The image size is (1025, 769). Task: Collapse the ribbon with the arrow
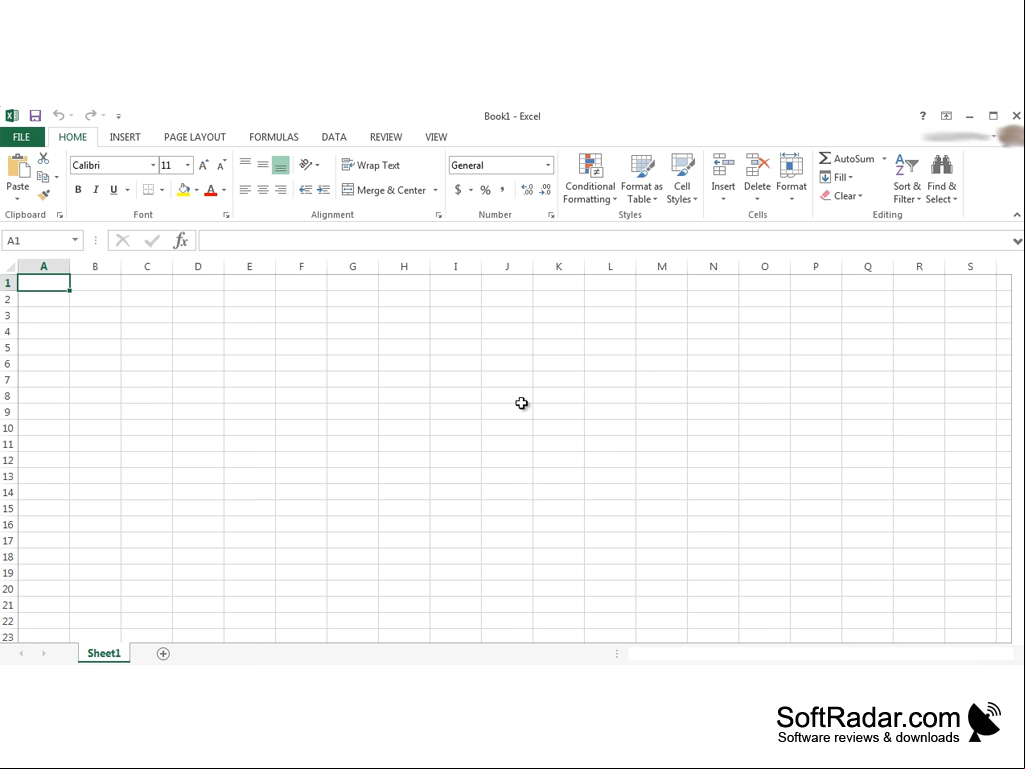point(1017,214)
